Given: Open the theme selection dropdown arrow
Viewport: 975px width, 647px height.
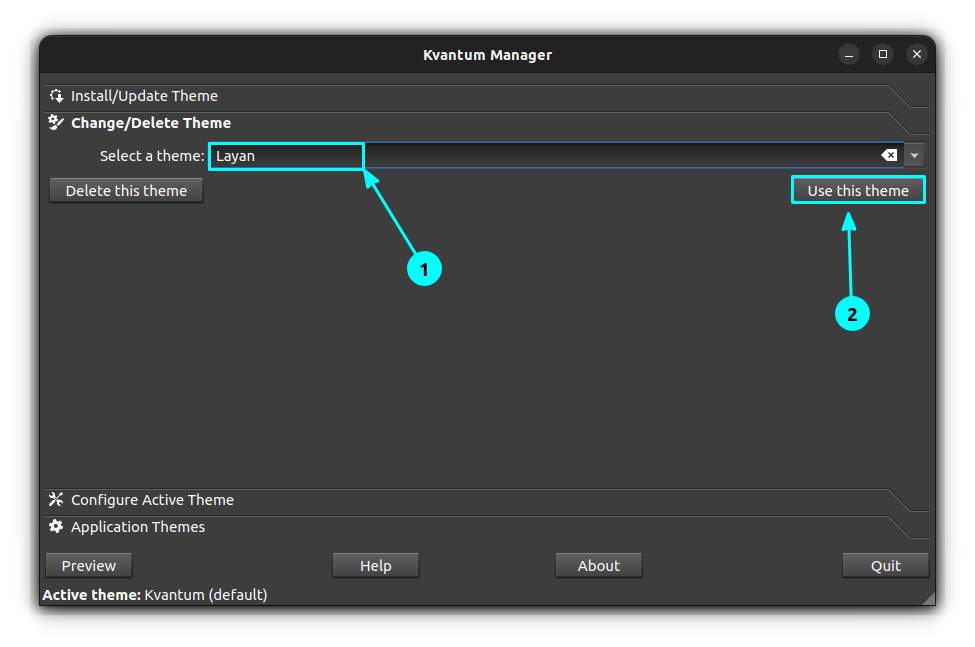Looking at the screenshot, I should click(913, 155).
